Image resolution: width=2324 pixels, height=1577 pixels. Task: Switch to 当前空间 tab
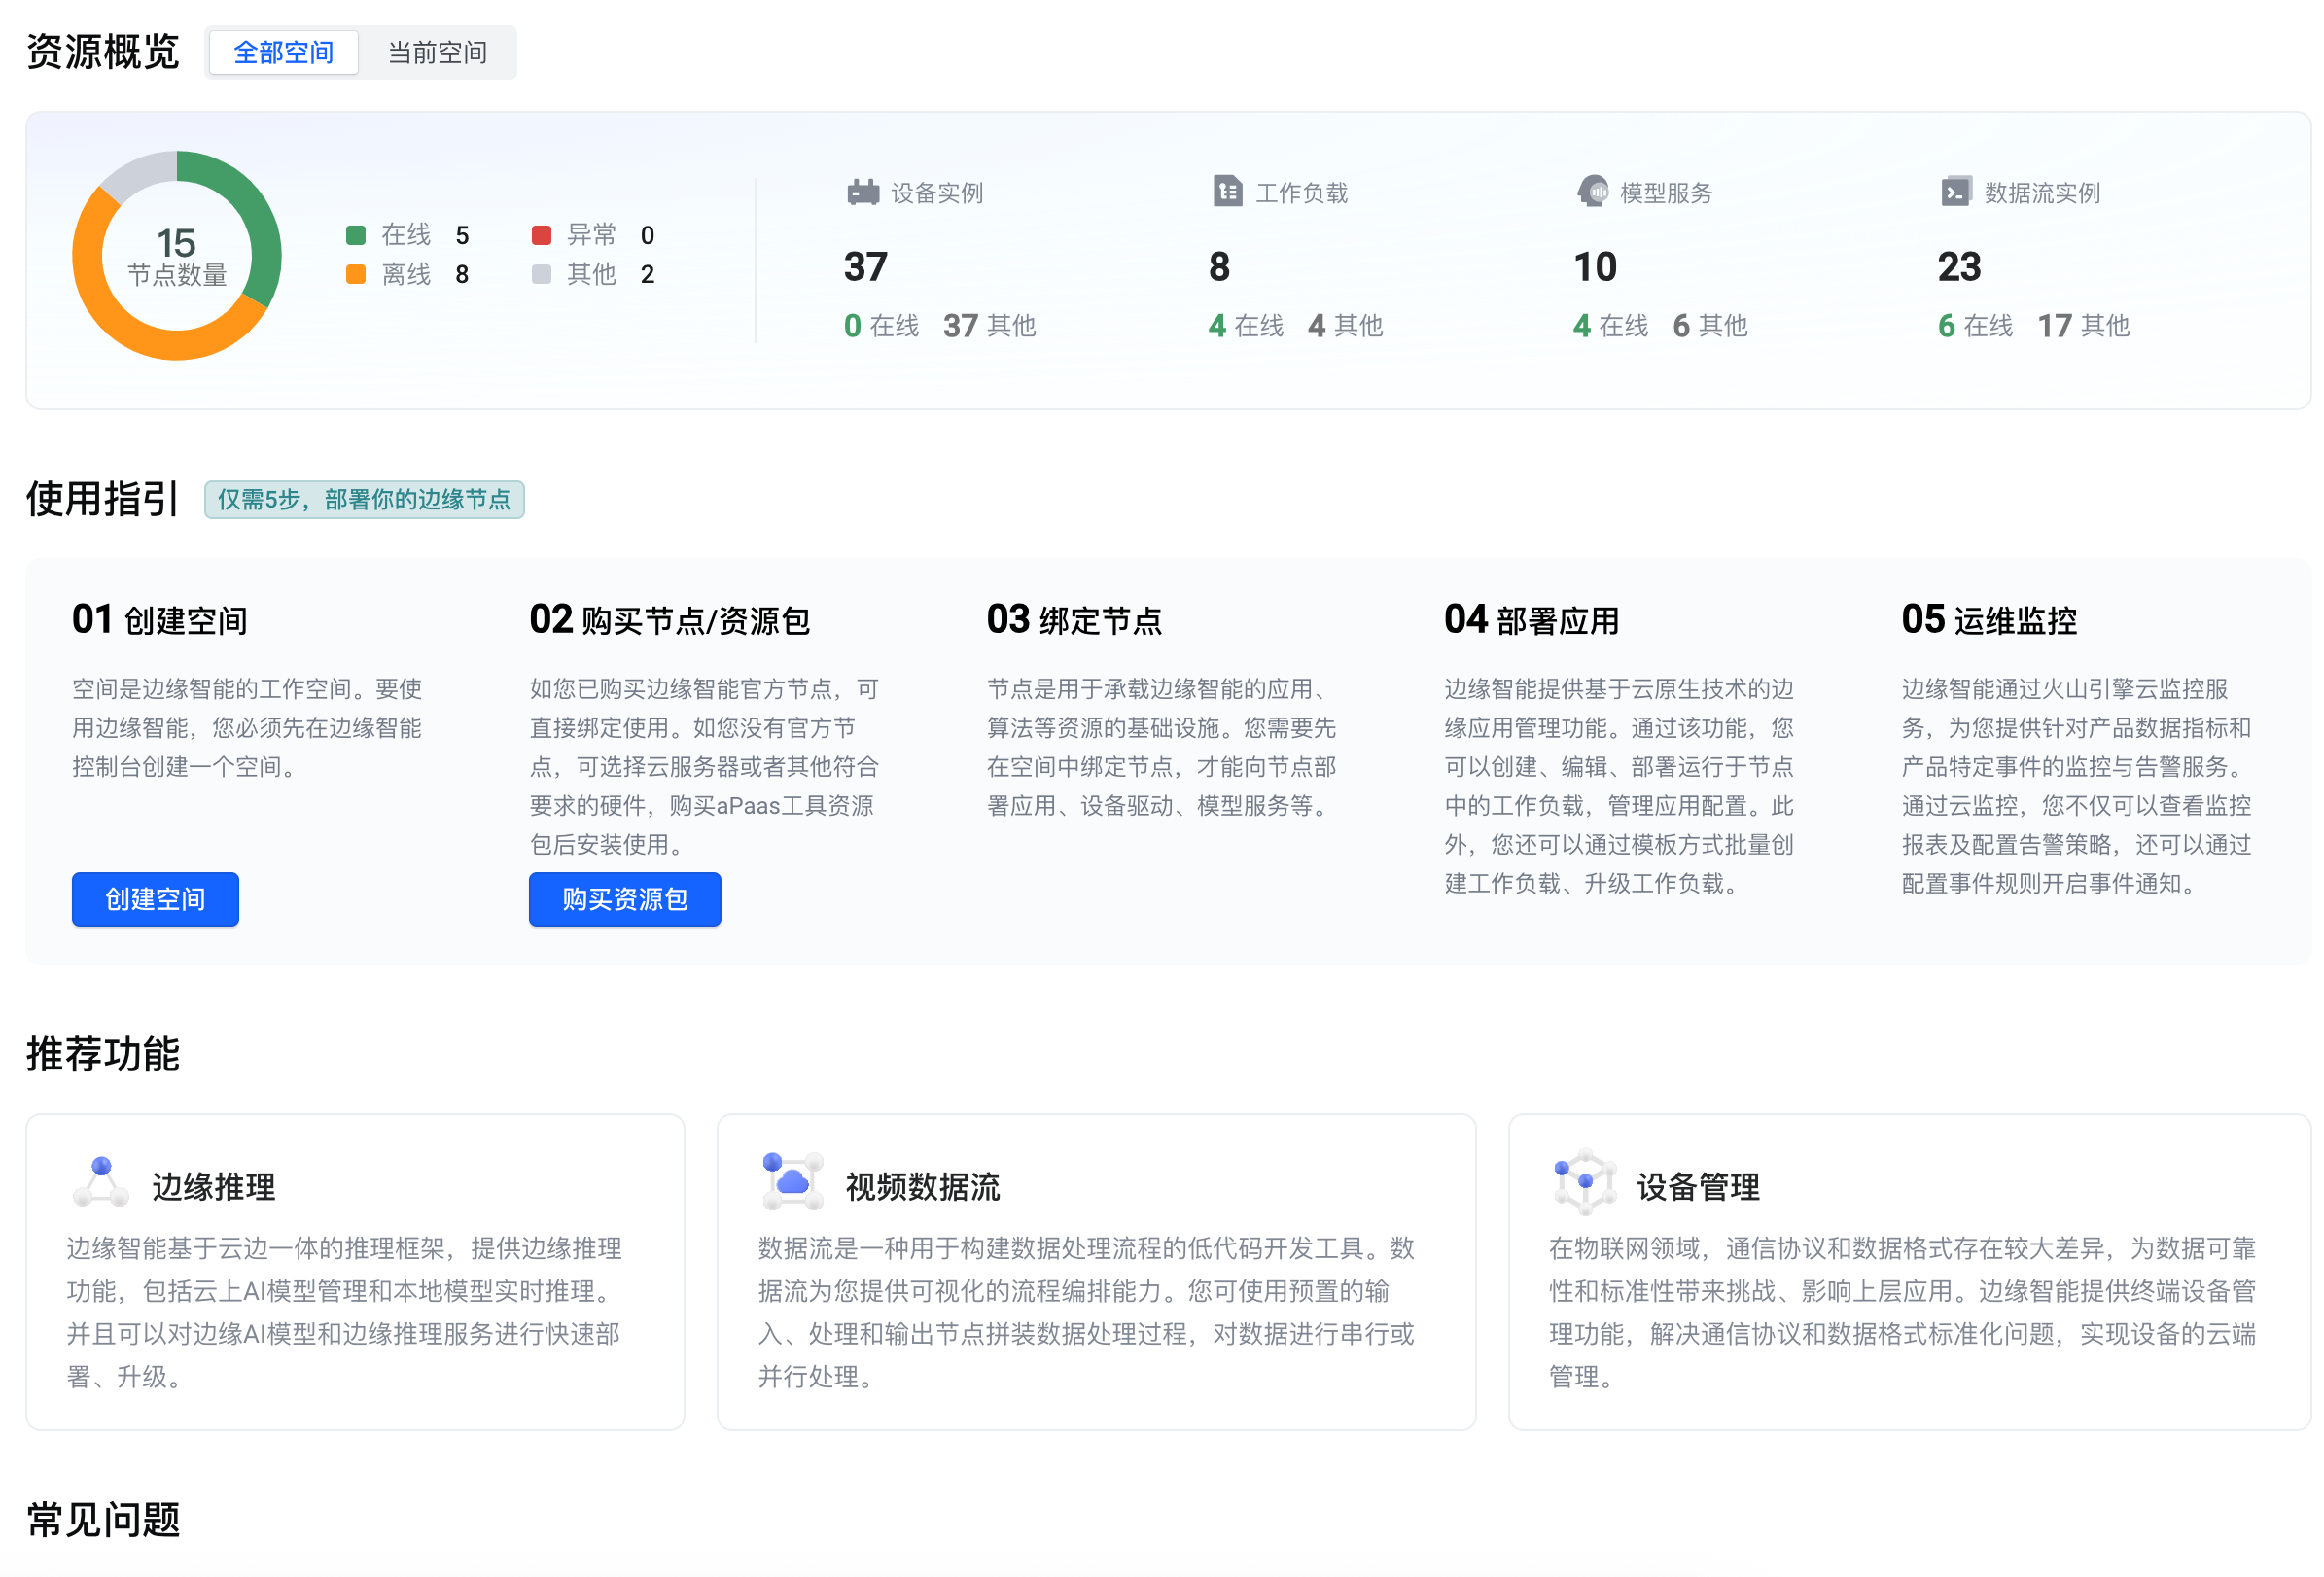437,52
